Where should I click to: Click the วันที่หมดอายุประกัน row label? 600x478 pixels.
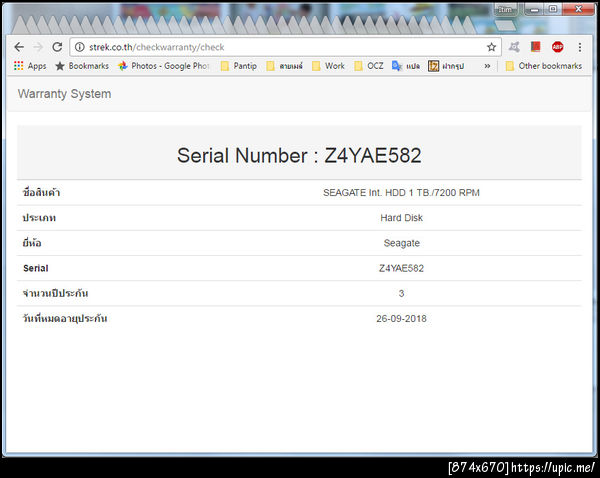tap(65, 318)
